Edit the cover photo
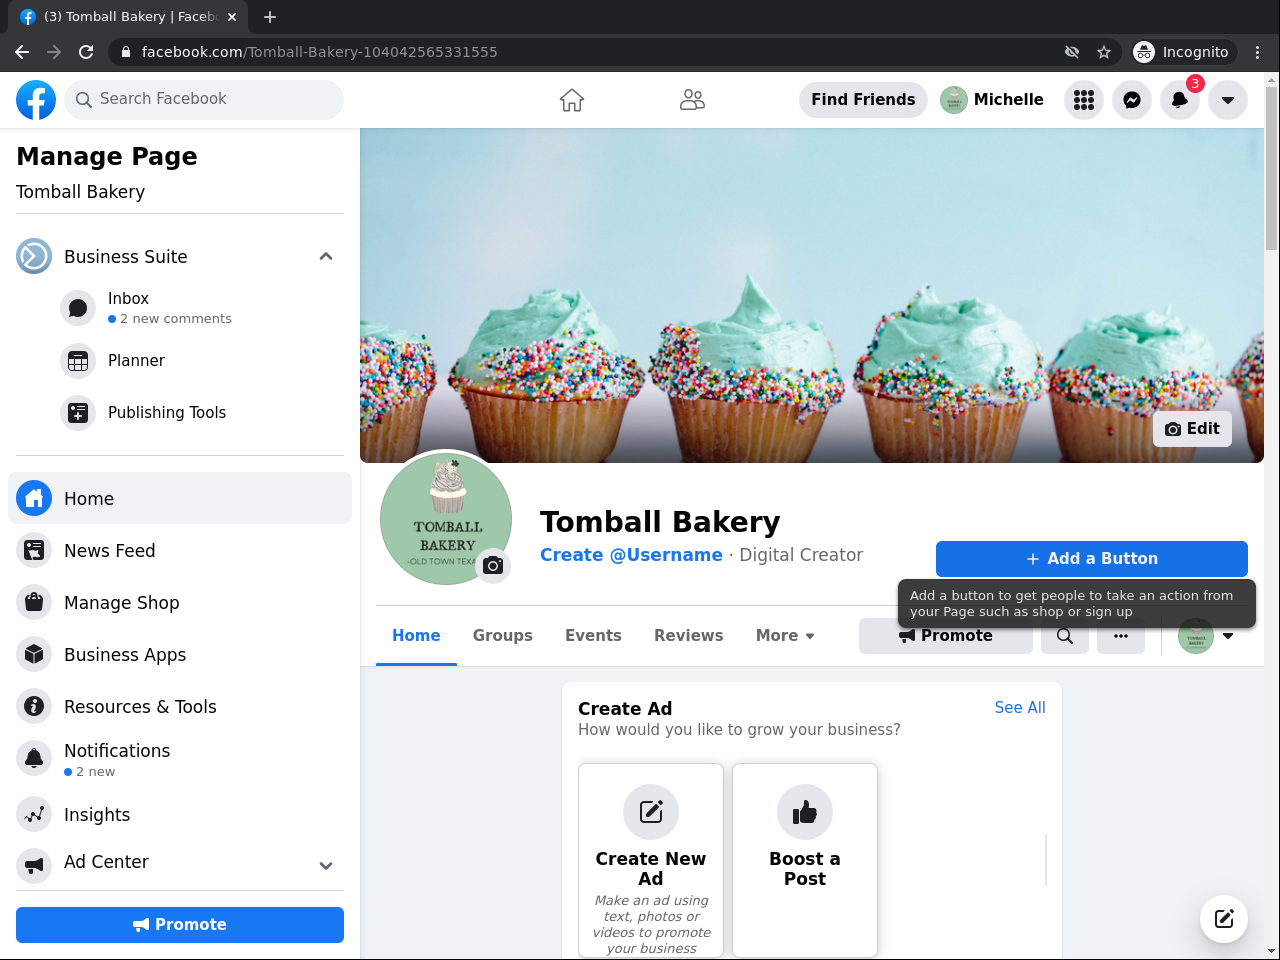The width and height of the screenshot is (1280, 960). pos(1192,428)
